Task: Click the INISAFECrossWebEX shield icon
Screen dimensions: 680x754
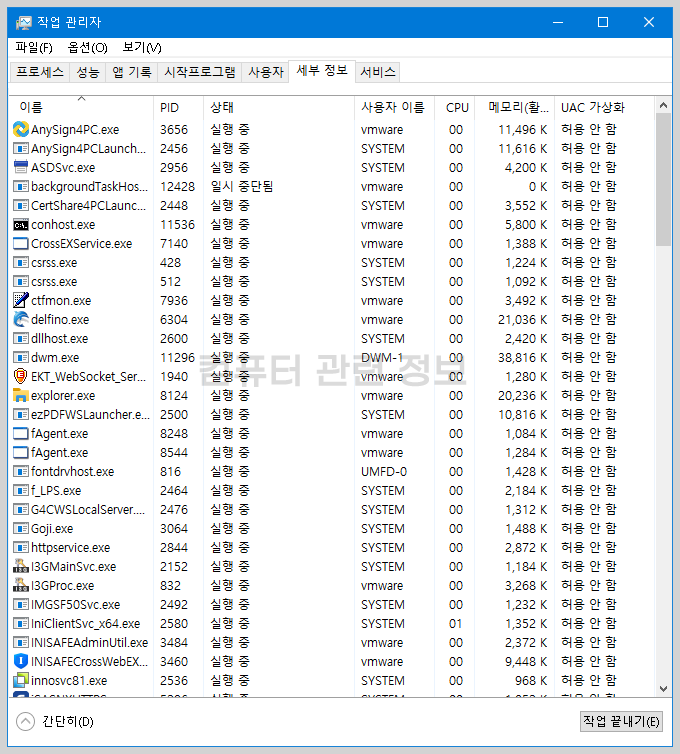Action: [x=21, y=661]
